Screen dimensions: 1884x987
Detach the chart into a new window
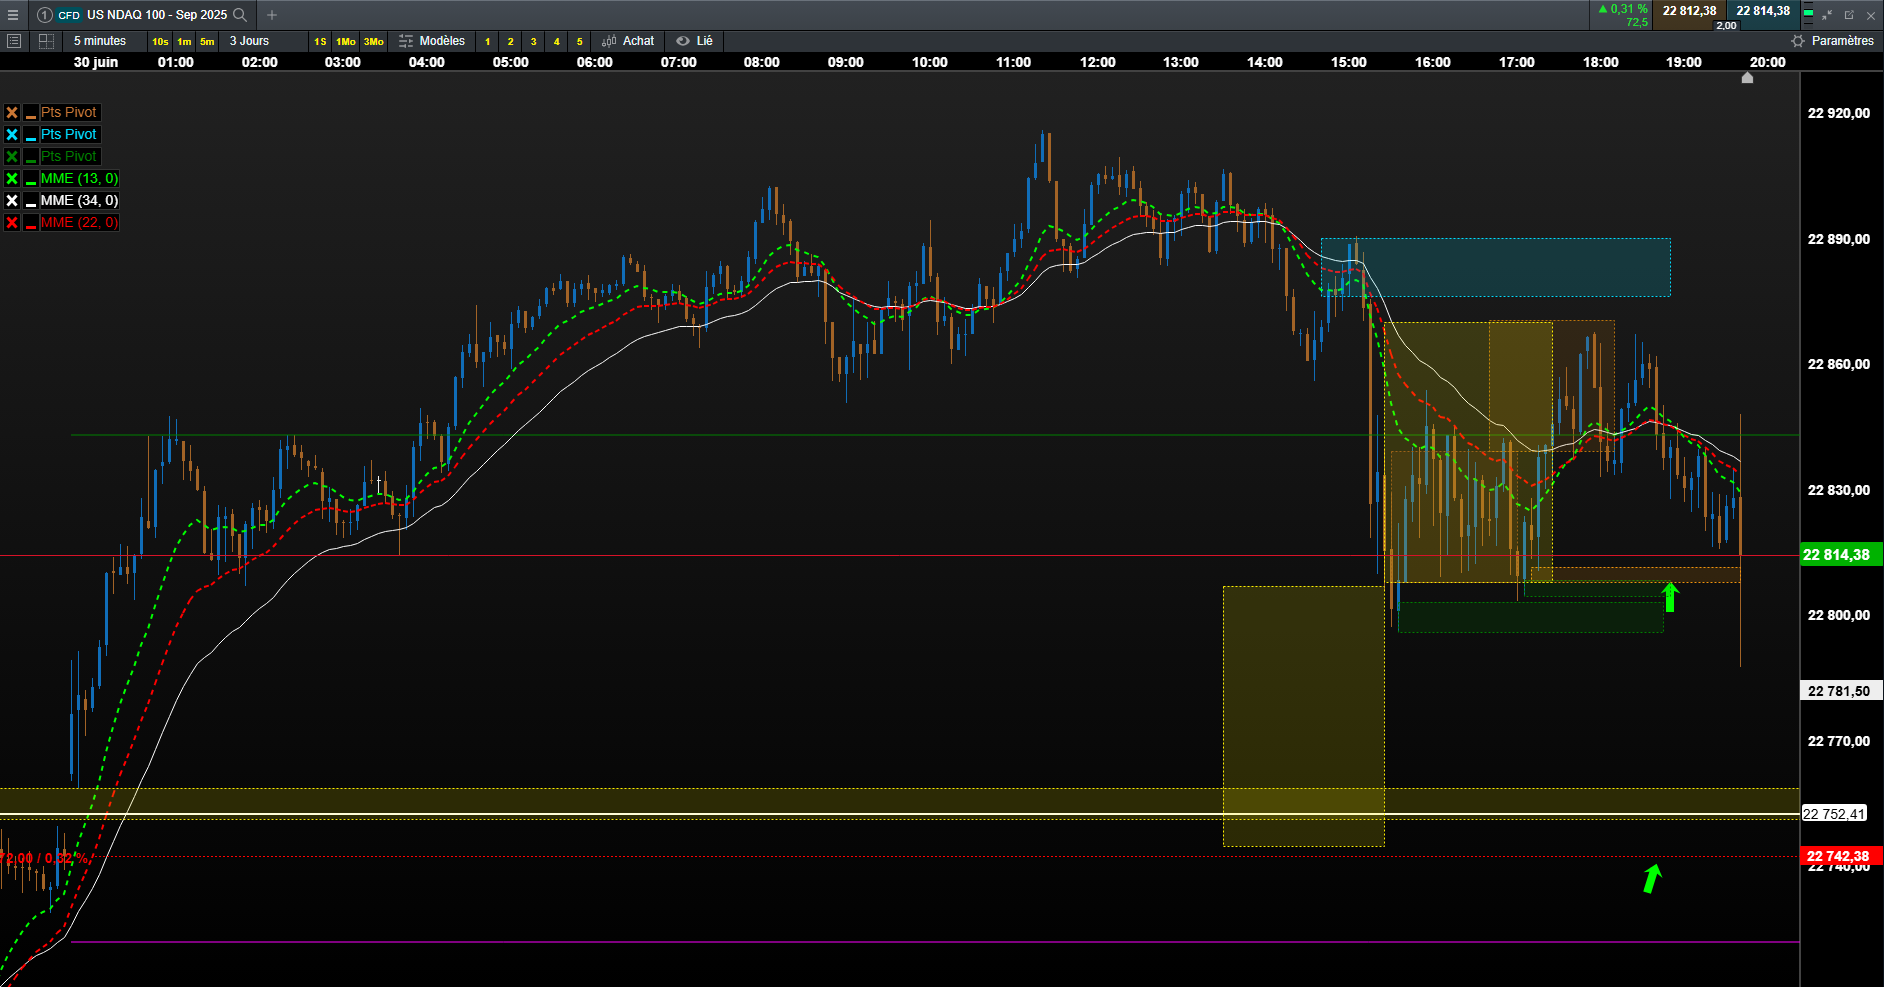(1849, 15)
